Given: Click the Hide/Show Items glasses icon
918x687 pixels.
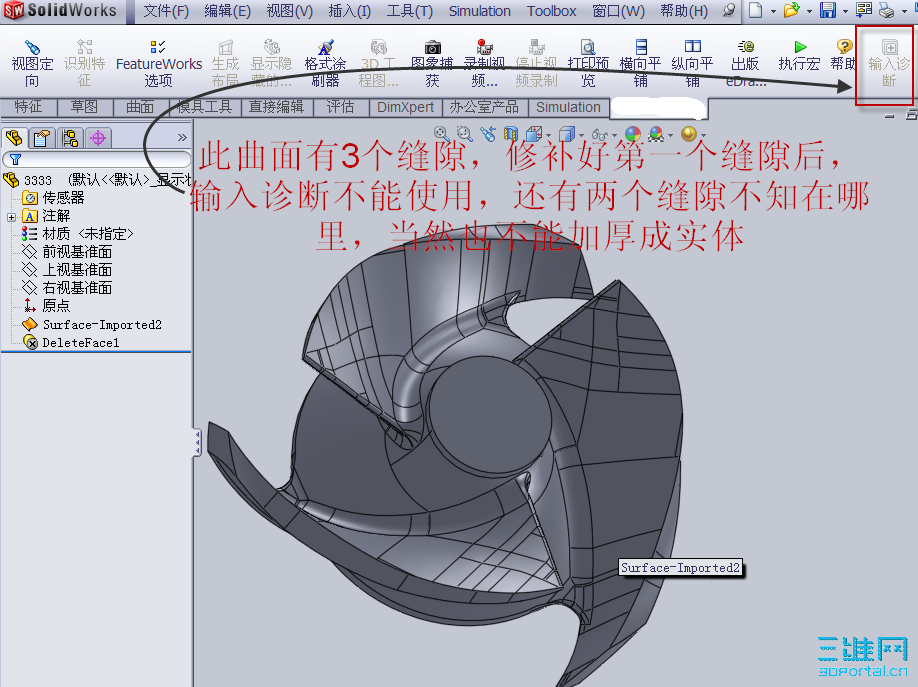Looking at the screenshot, I should 600,135.
